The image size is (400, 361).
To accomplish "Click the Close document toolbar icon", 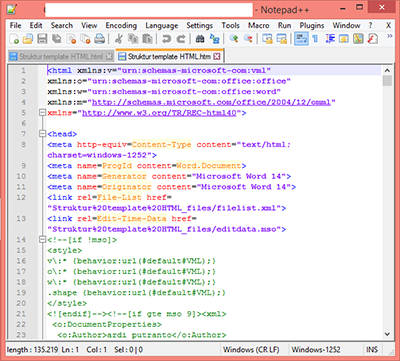I will [x=71, y=39].
